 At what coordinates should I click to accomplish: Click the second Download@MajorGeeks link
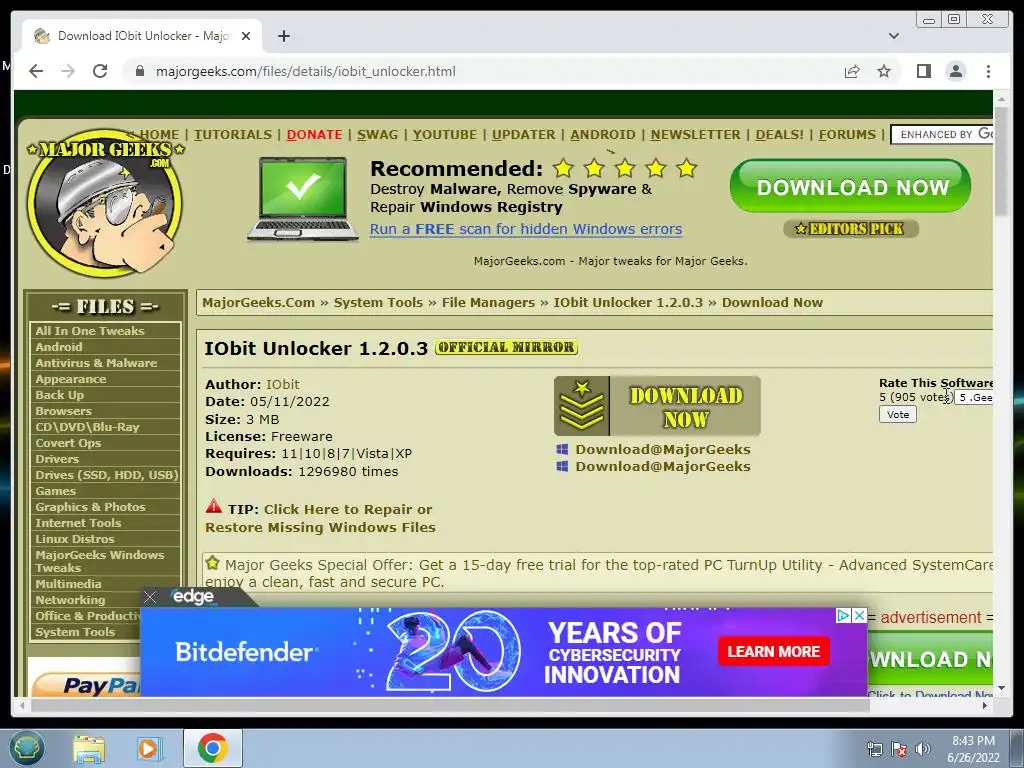point(662,466)
